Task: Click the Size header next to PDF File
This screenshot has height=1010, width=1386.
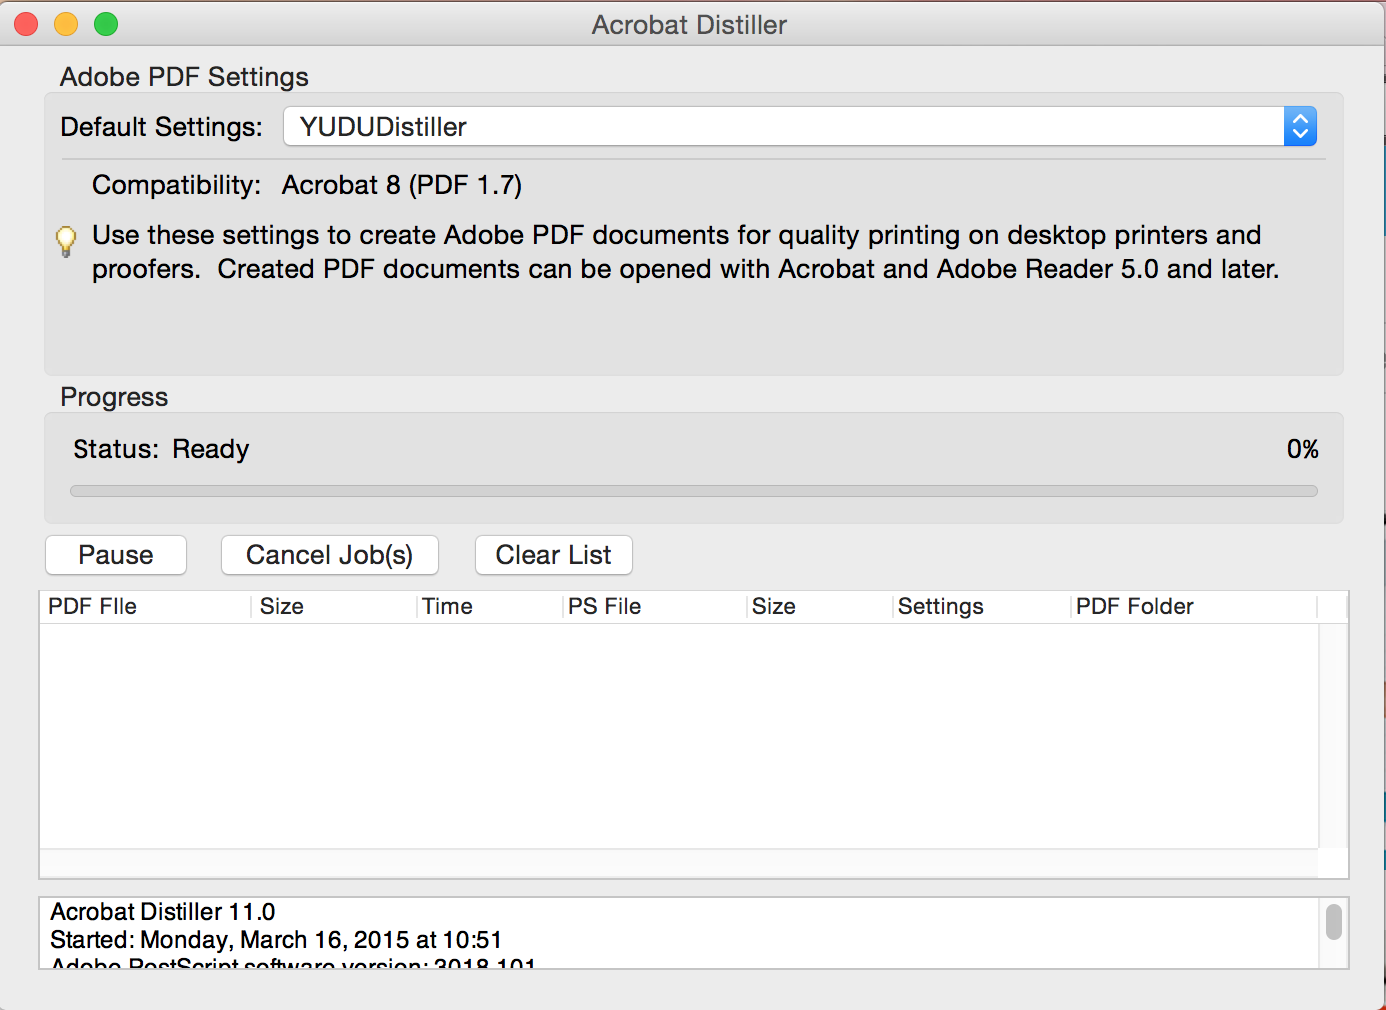Action: click(334, 607)
